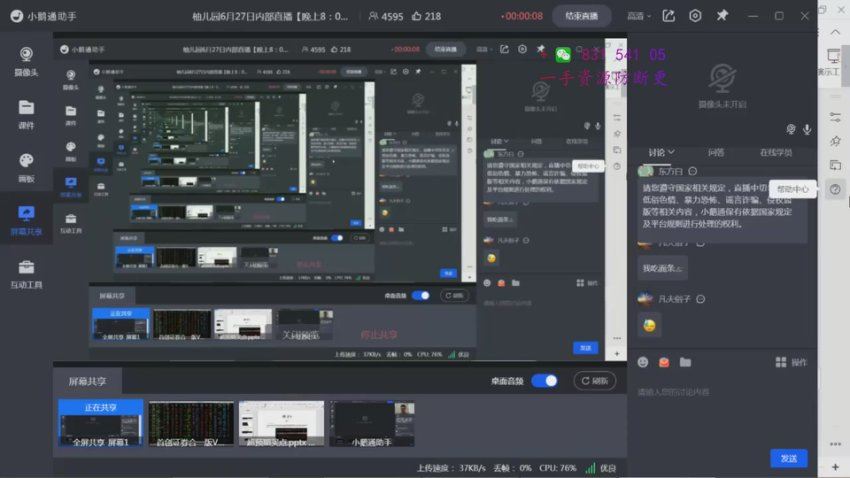Image resolution: width=850 pixels, height=478 pixels.
Task: Switch to the 问答 tab
Action: (716, 153)
